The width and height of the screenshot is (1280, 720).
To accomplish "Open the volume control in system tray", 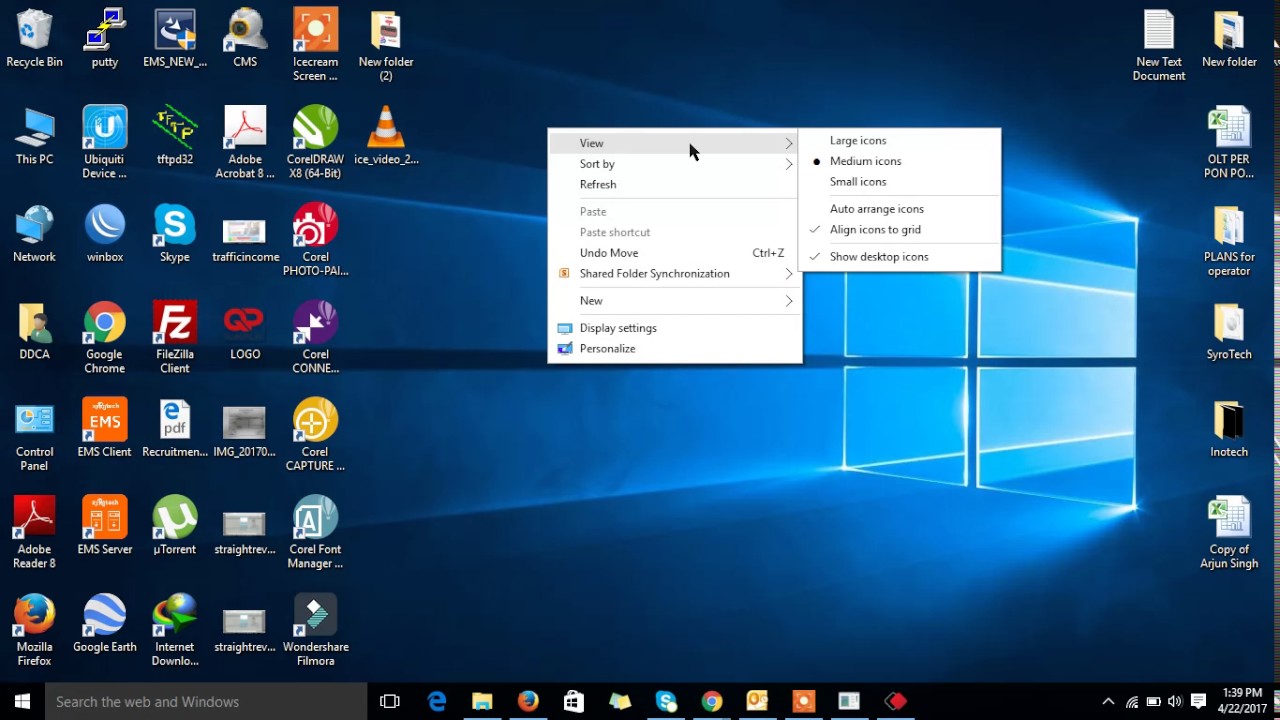I will (x=1175, y=702).
